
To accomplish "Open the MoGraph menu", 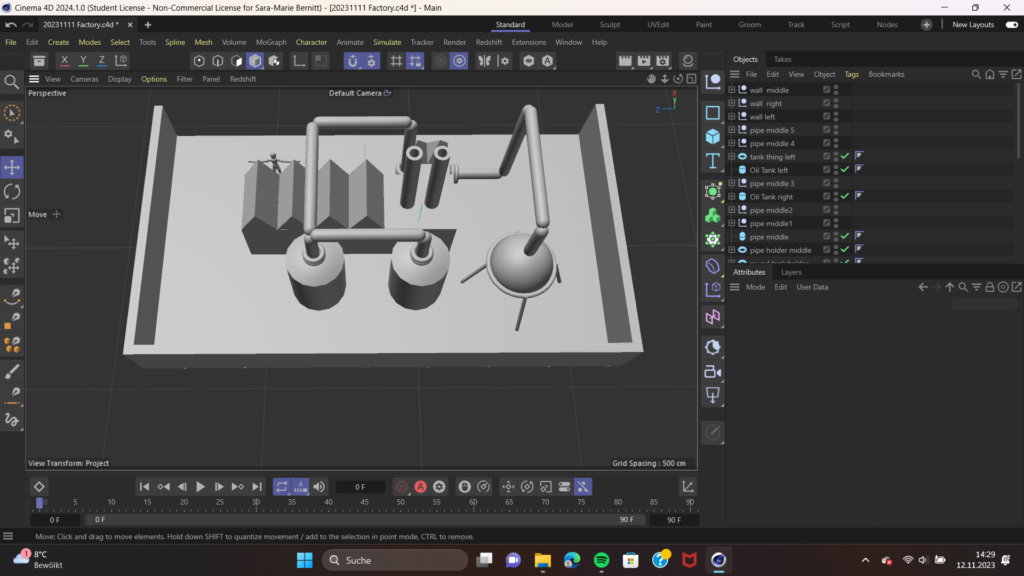I will click(x=271, y=42).
